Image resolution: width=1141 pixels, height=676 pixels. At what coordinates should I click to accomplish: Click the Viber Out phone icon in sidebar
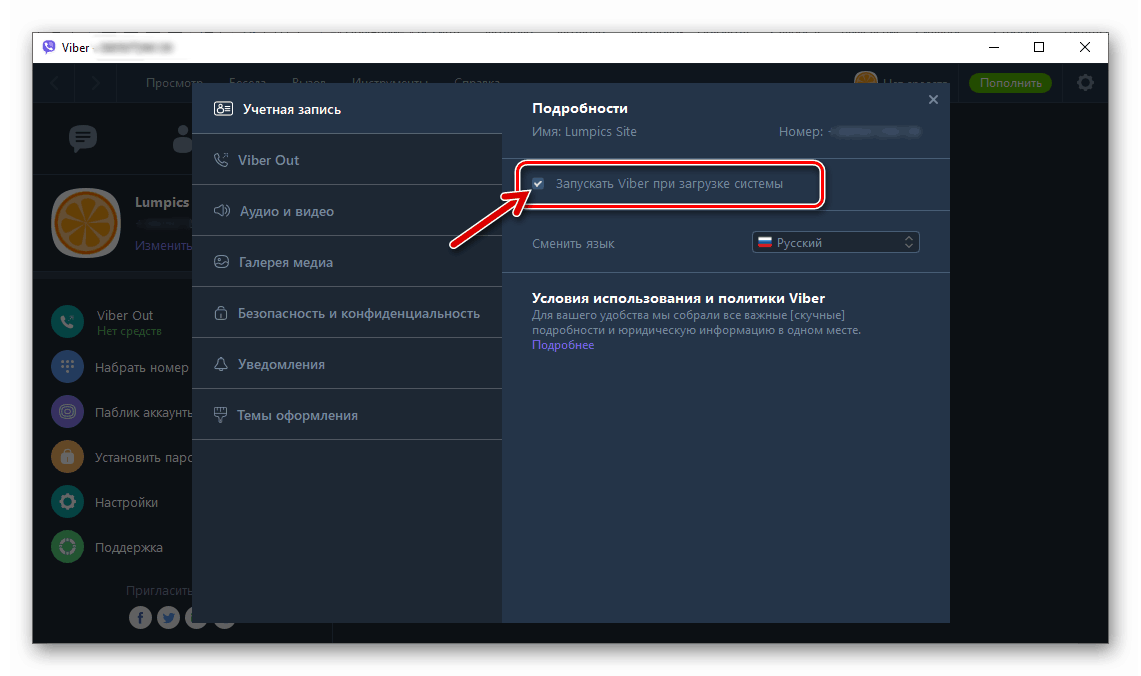tap(67, 322)
